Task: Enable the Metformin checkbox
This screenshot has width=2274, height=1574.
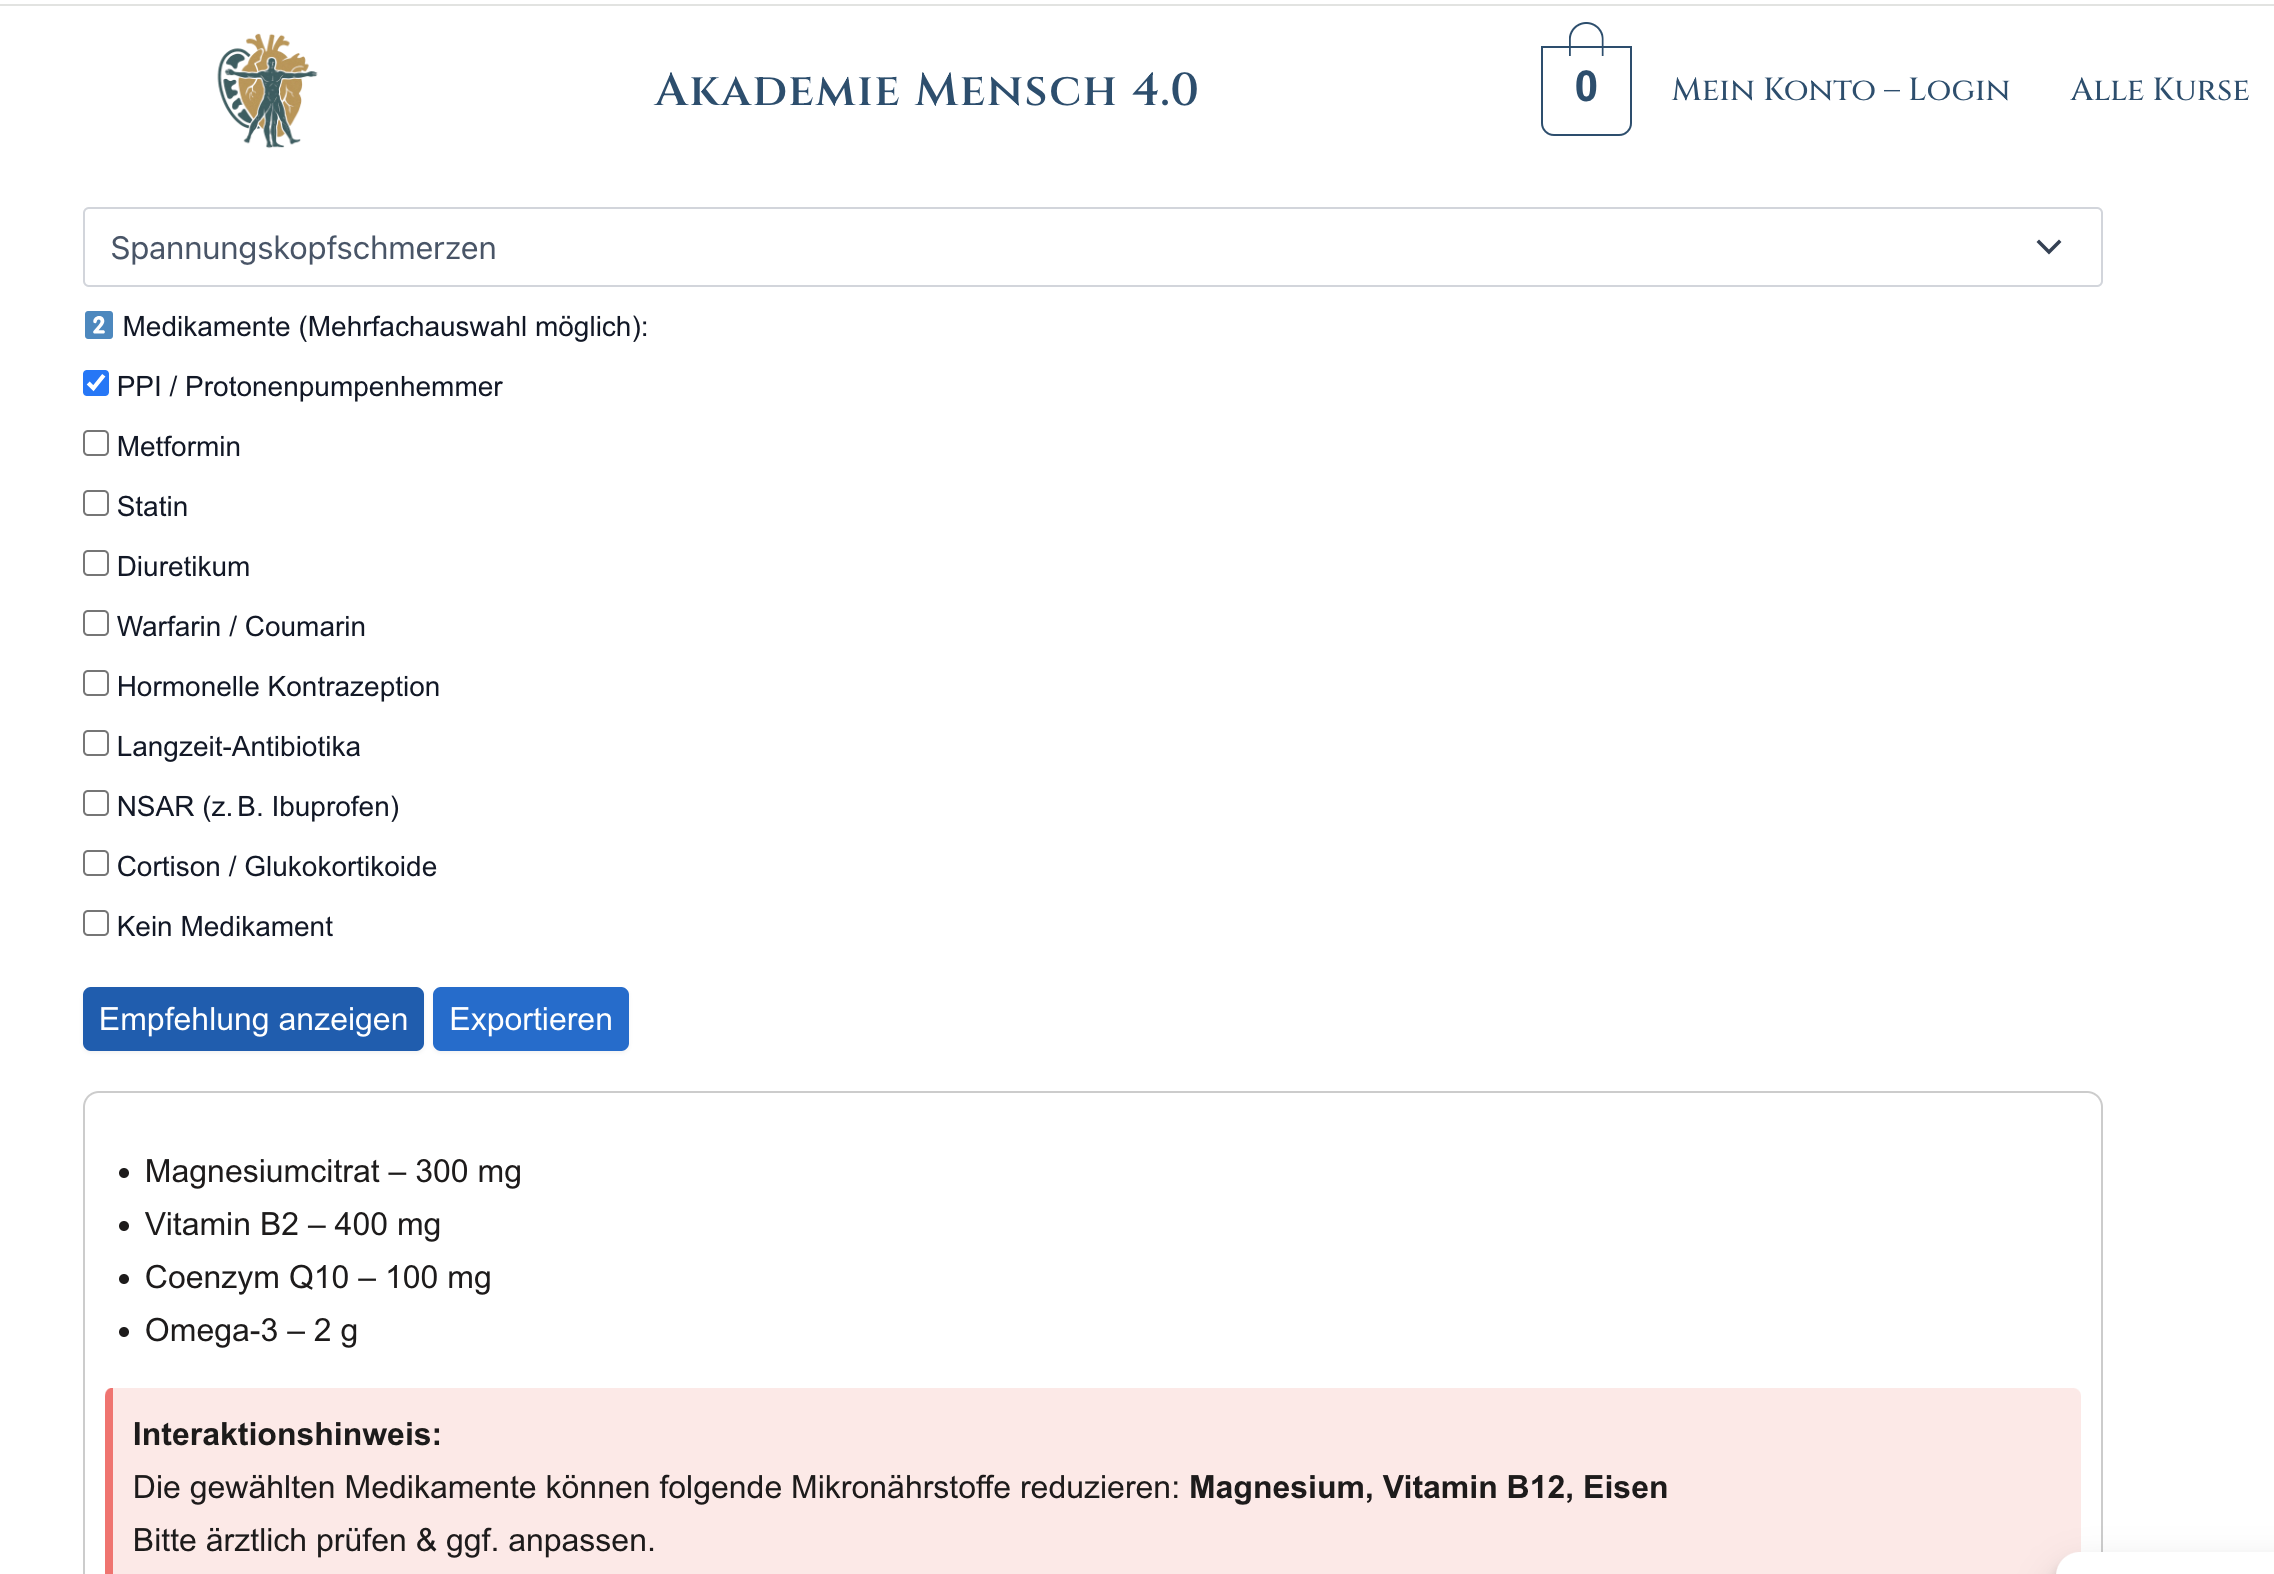Action: tap(96, 444)
